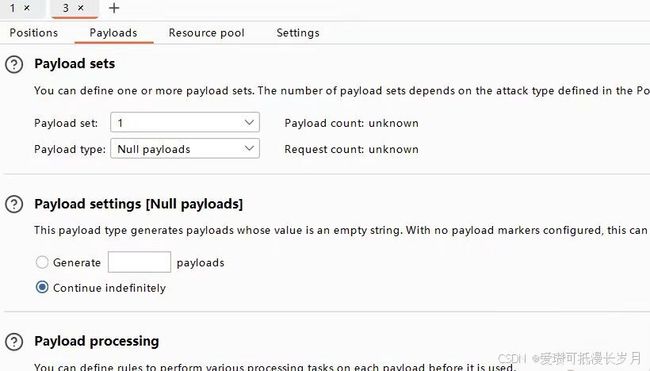Click the Null payloads dropdown chevron
The width and height of the screenshot is (650, 371).
(249, 148)
